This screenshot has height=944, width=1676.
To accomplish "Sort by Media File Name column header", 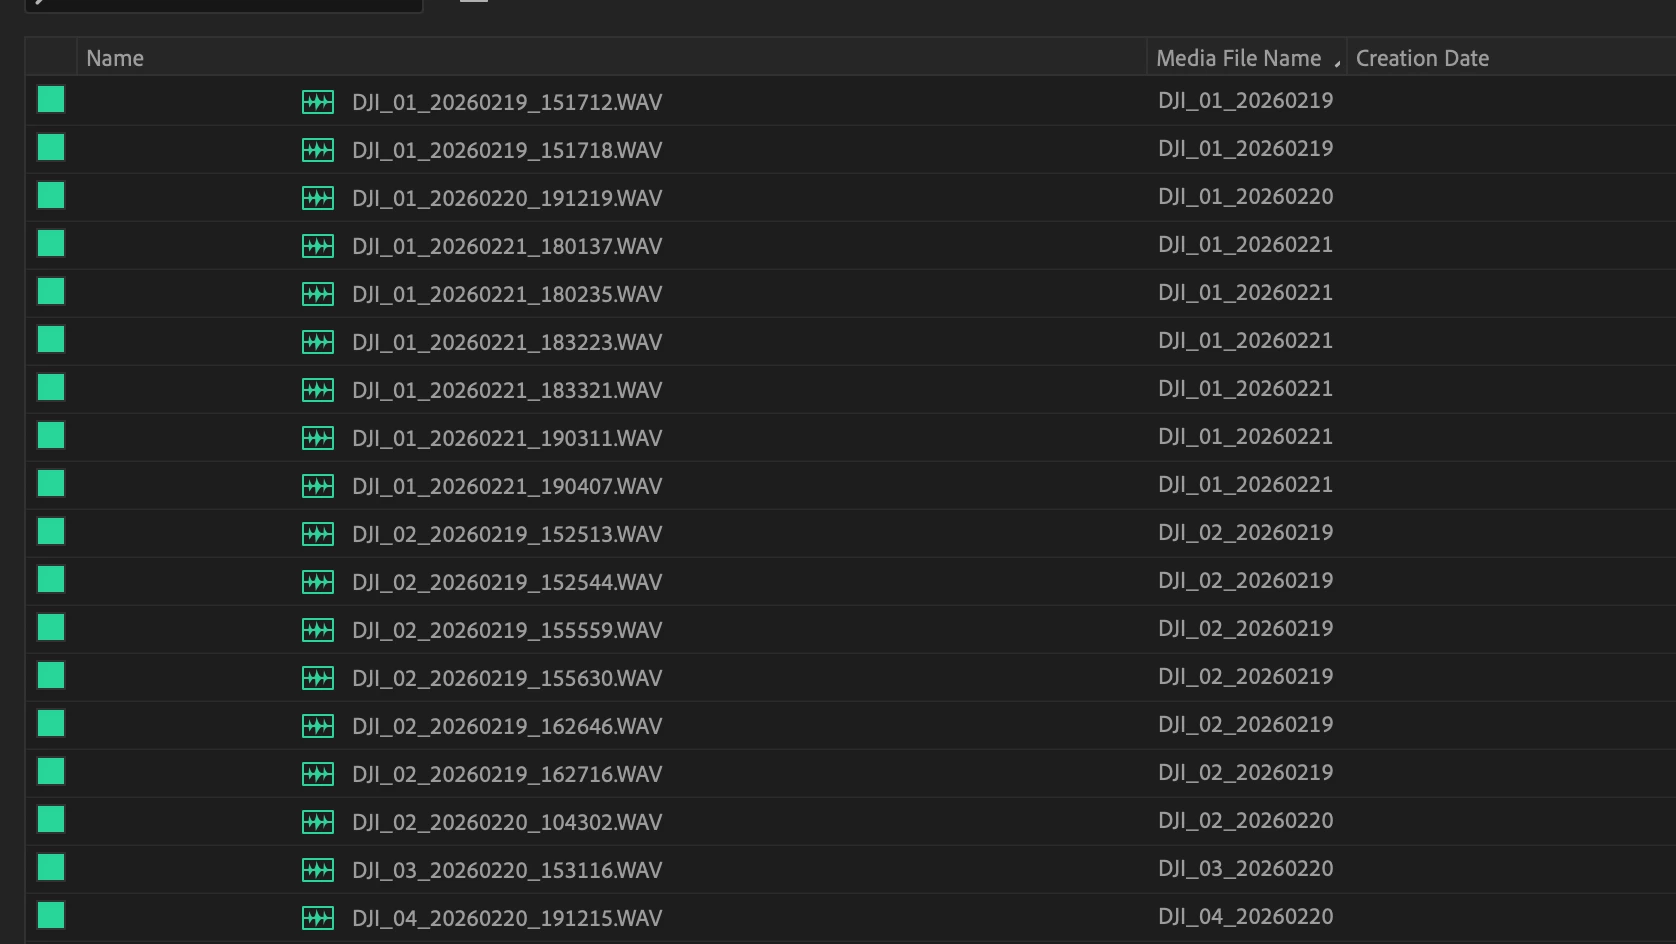I will point(1246,58).
